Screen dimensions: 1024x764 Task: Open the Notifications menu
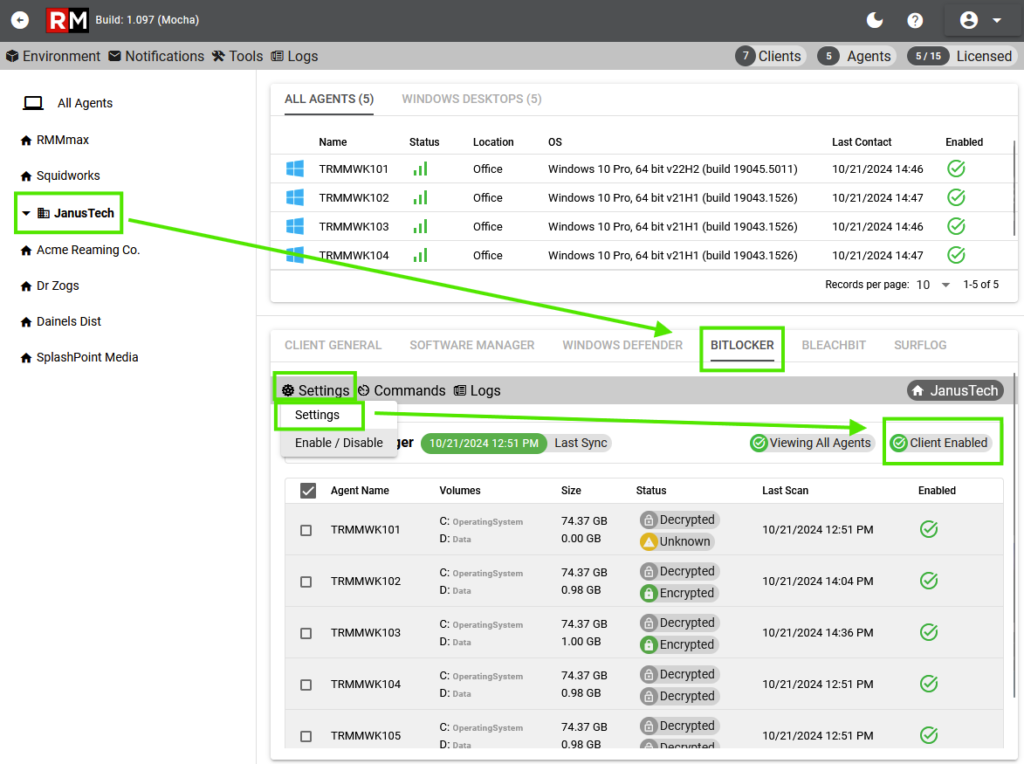[x=156, y=56]
